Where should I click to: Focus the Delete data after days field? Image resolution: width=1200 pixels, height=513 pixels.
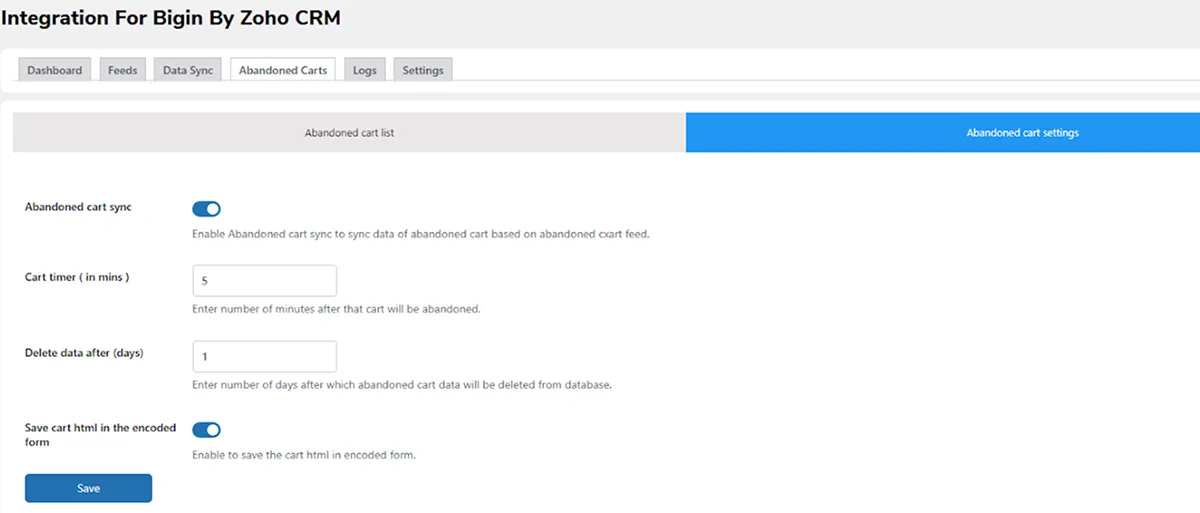(264, 357)
